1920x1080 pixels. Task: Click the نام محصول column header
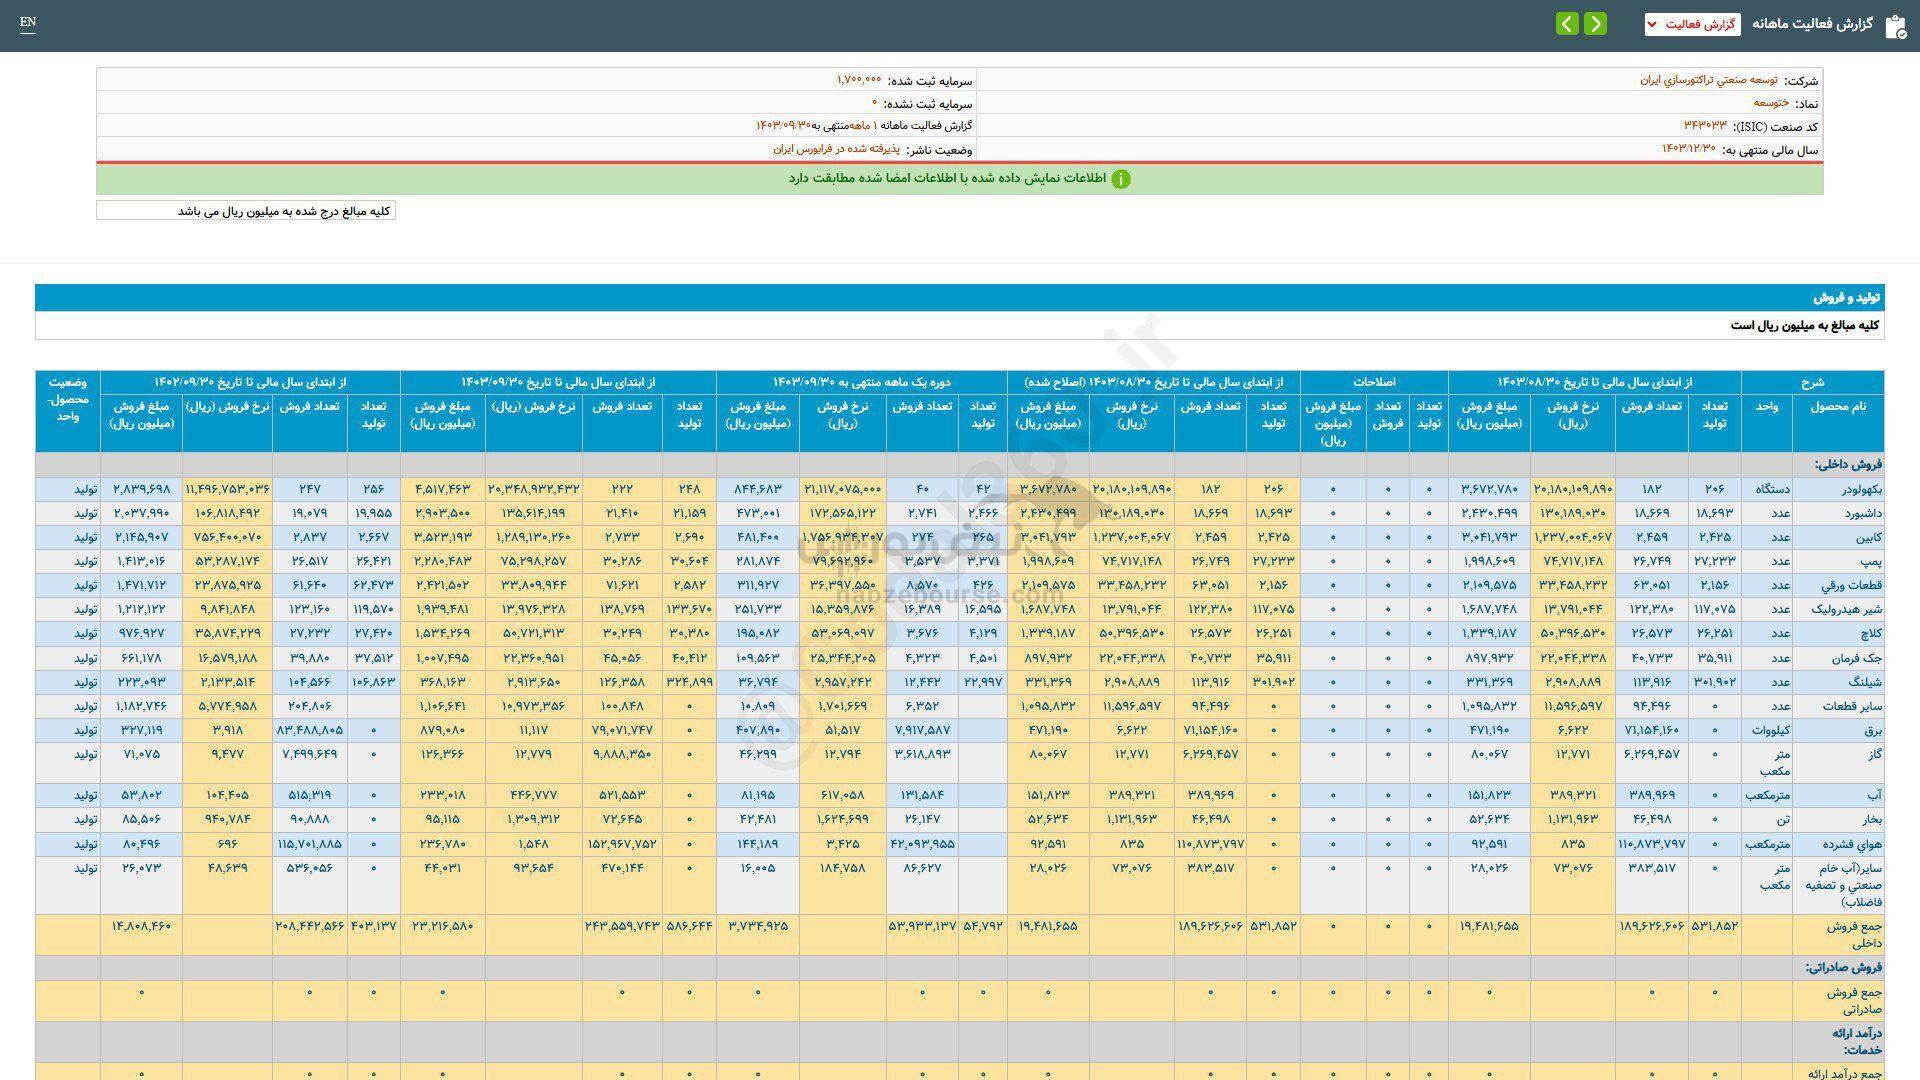coord(1837,406)
